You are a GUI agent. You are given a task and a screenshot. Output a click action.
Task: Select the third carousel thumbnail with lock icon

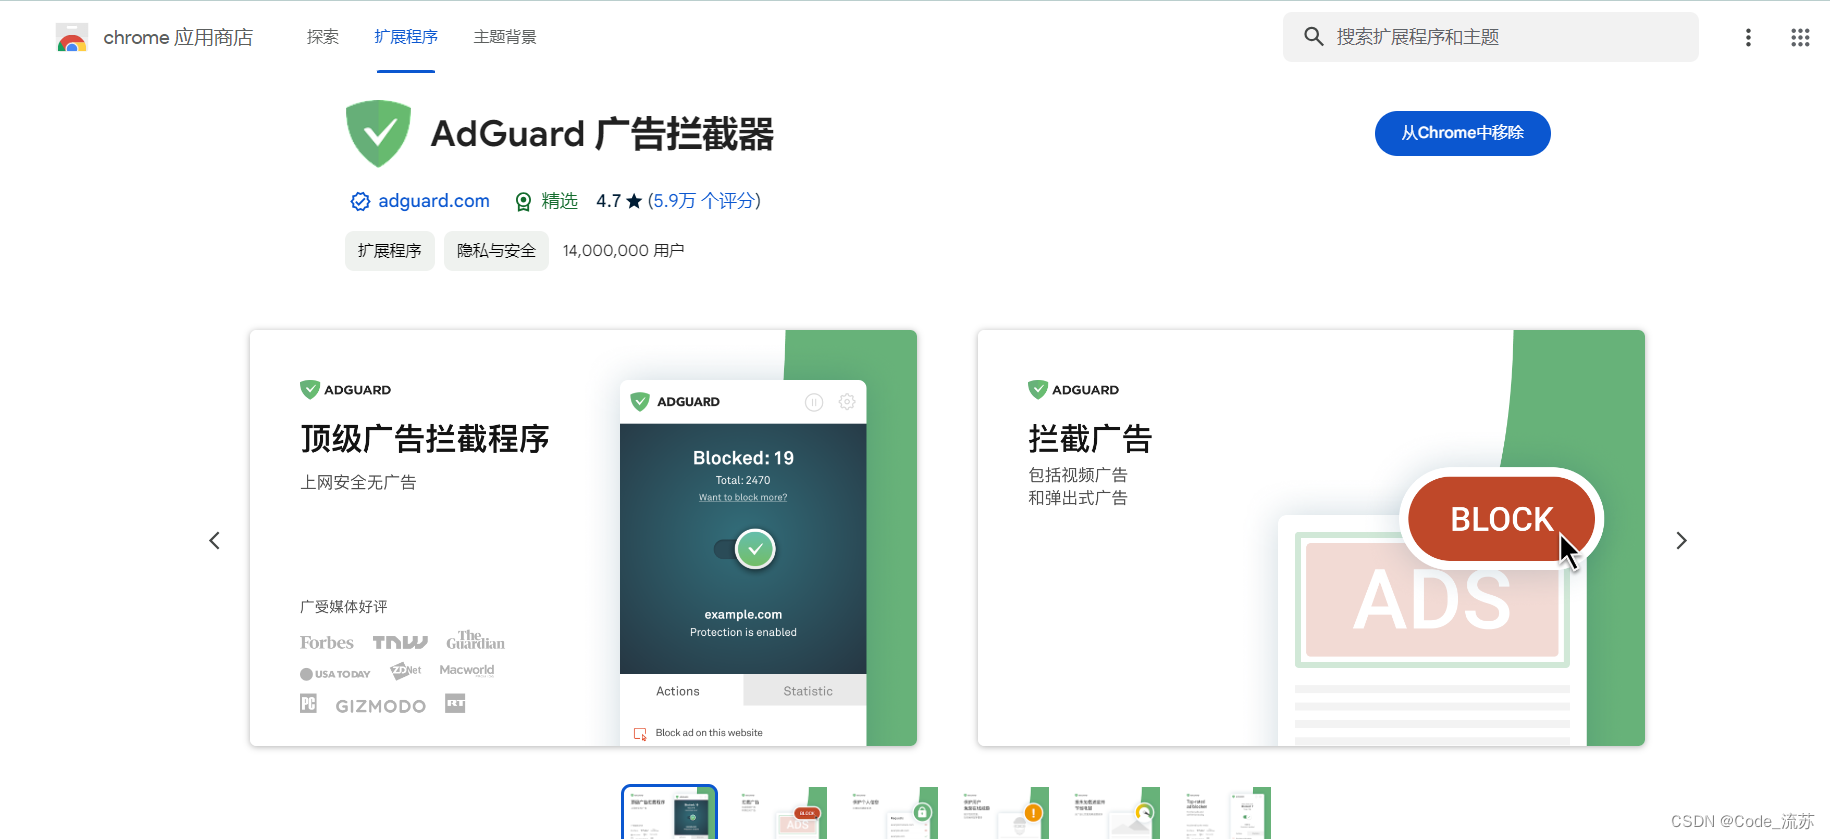coord(892,813)
